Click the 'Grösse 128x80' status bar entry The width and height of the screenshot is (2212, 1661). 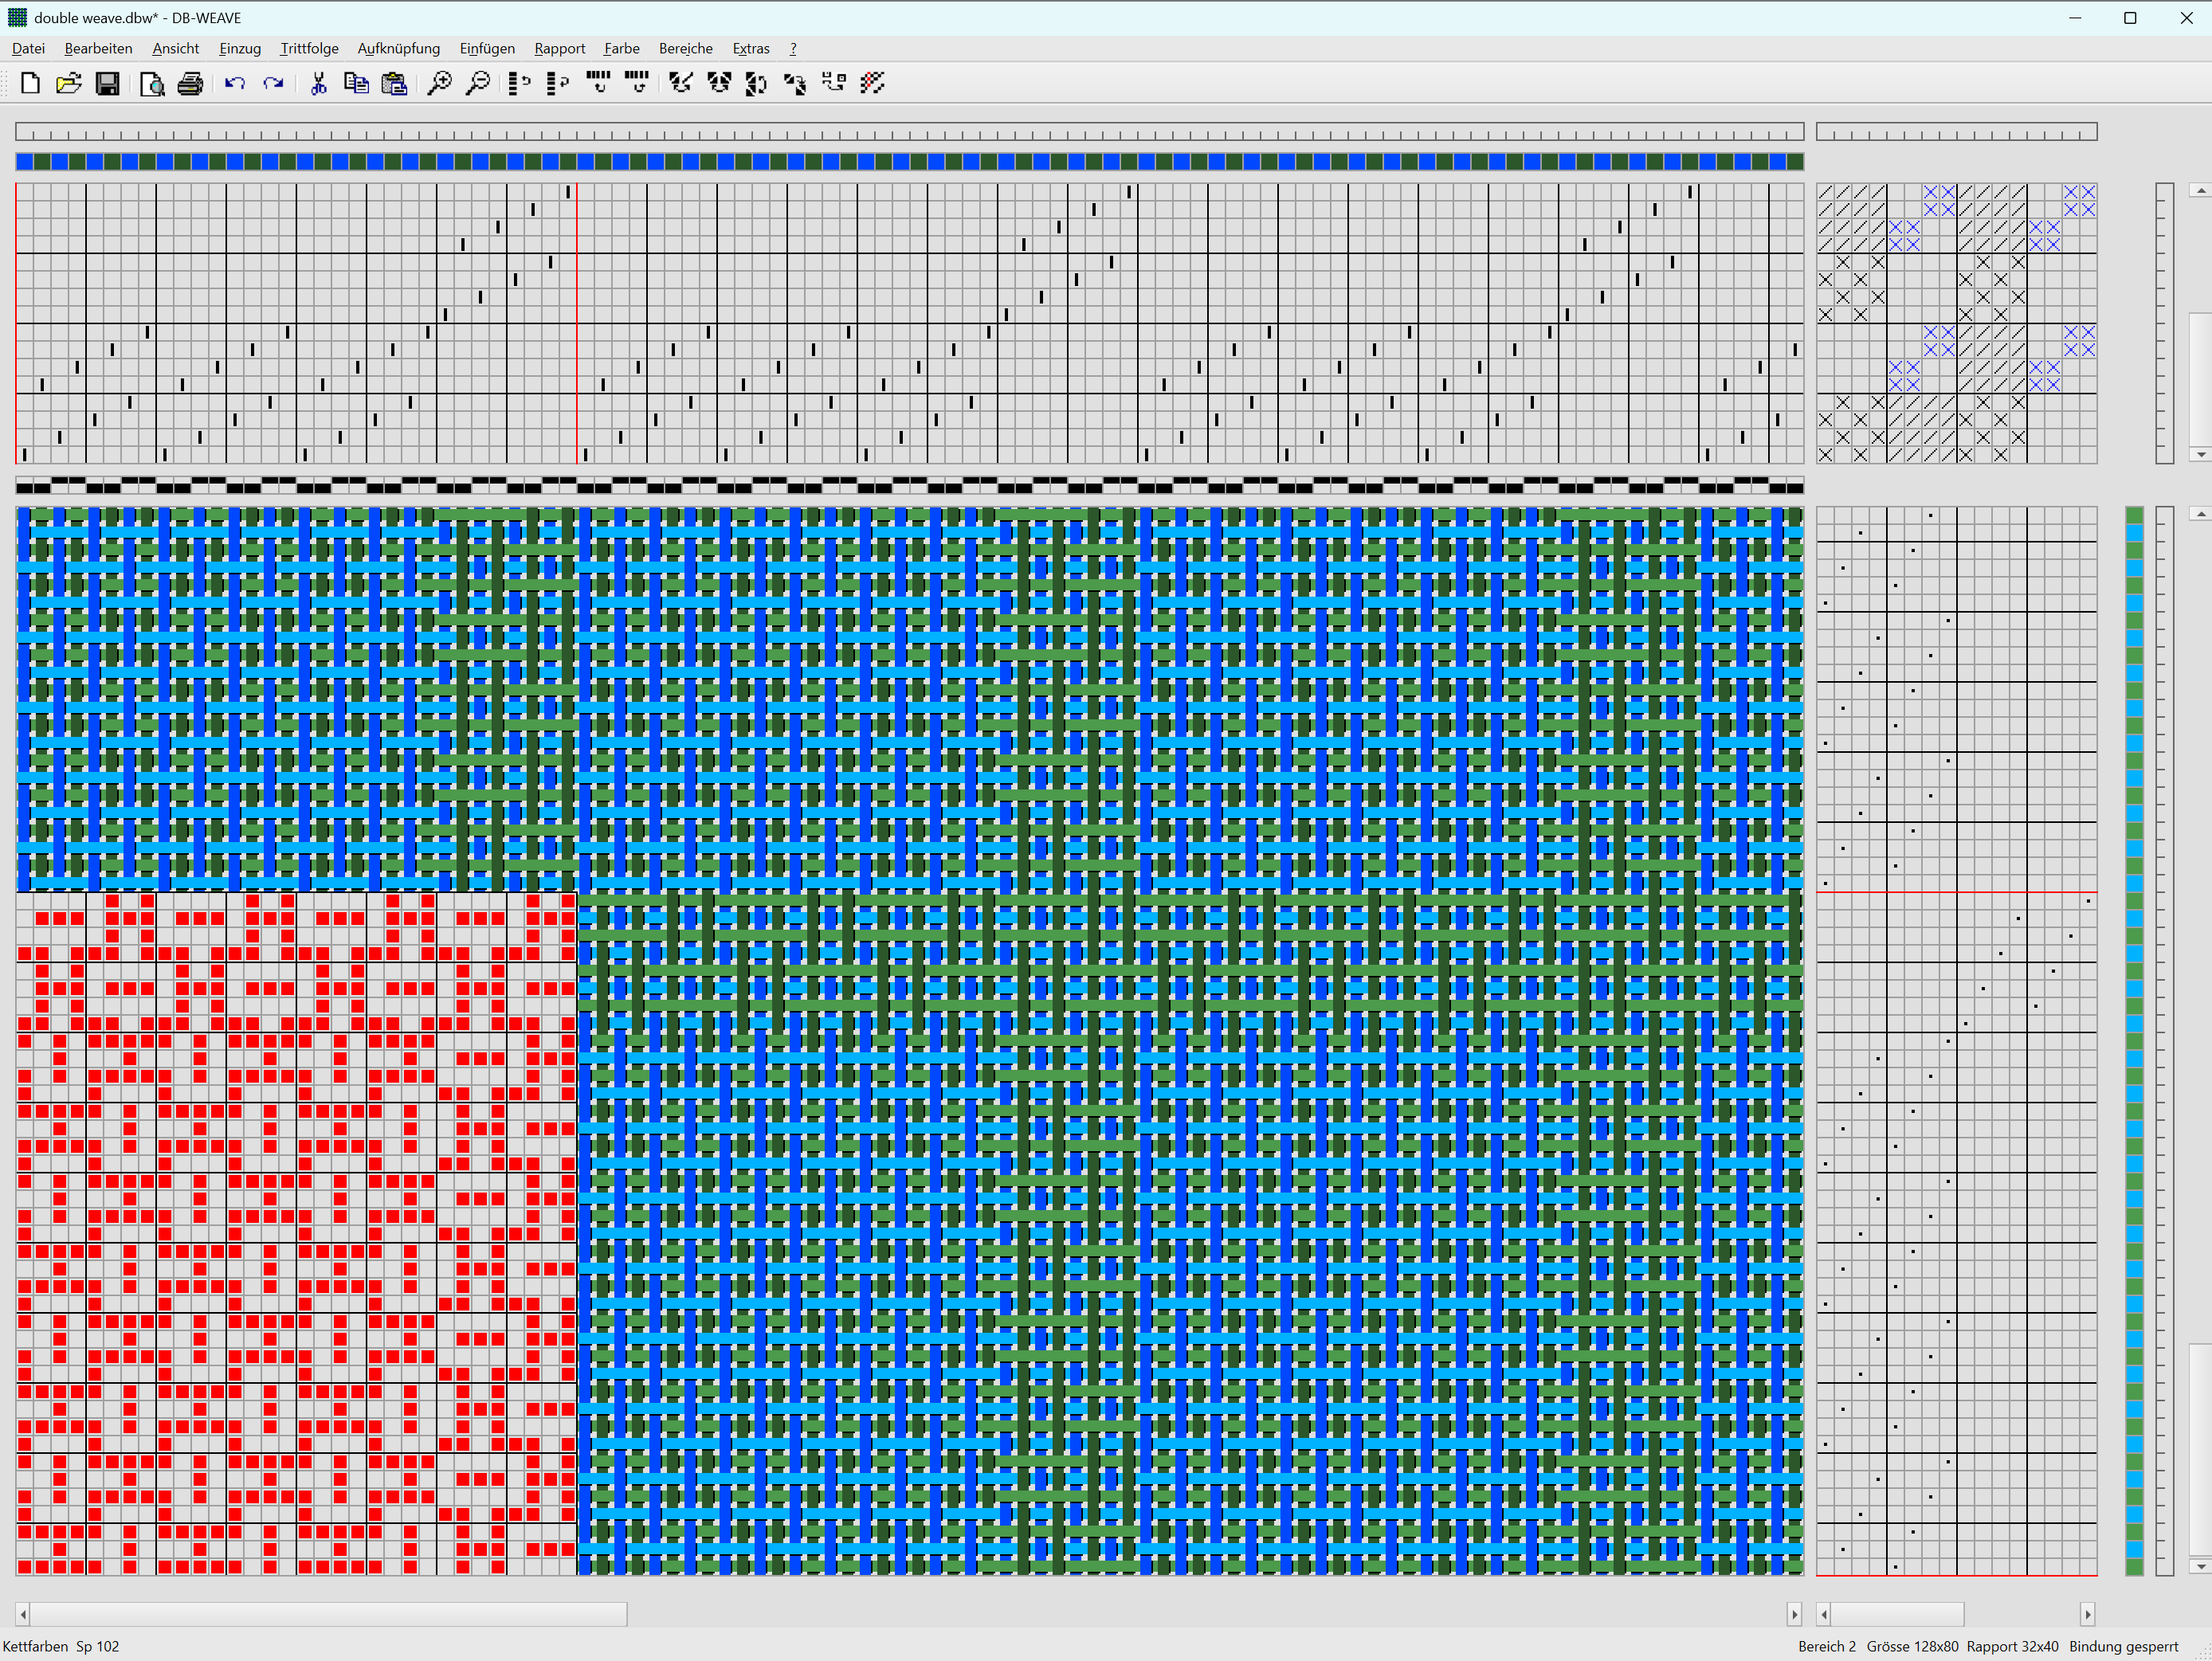coord(1912,1646)
